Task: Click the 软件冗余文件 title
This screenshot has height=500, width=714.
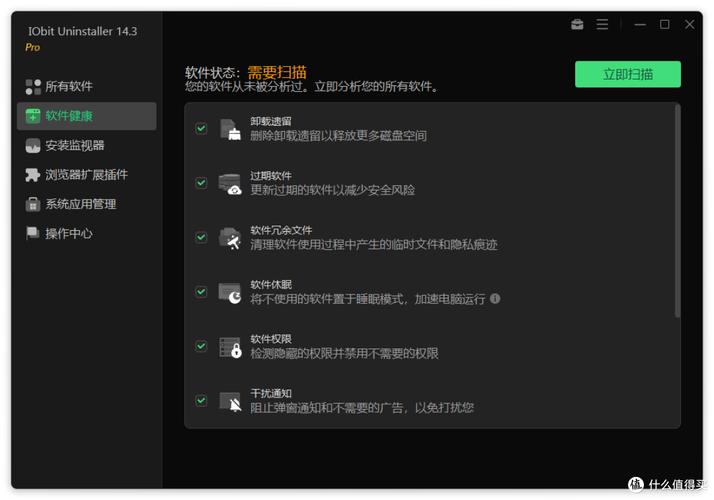Action: pyautogui.click(x=281, y=230)
